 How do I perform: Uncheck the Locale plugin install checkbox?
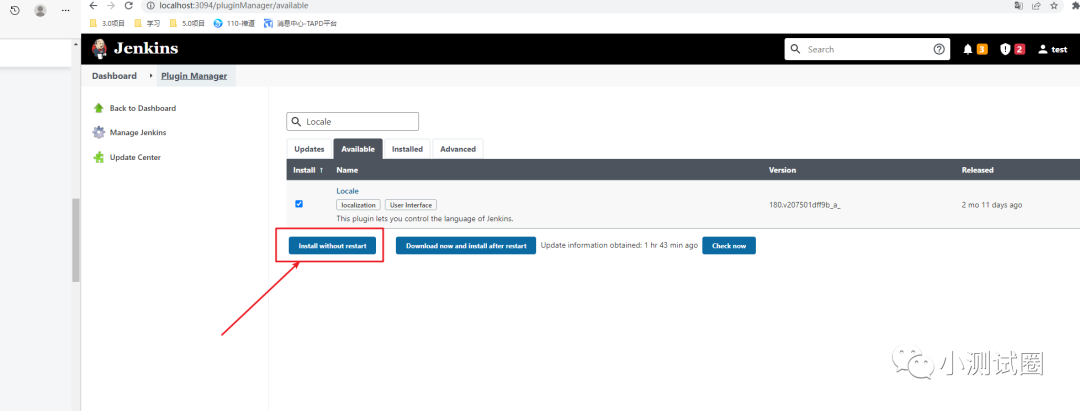(298, 204)
